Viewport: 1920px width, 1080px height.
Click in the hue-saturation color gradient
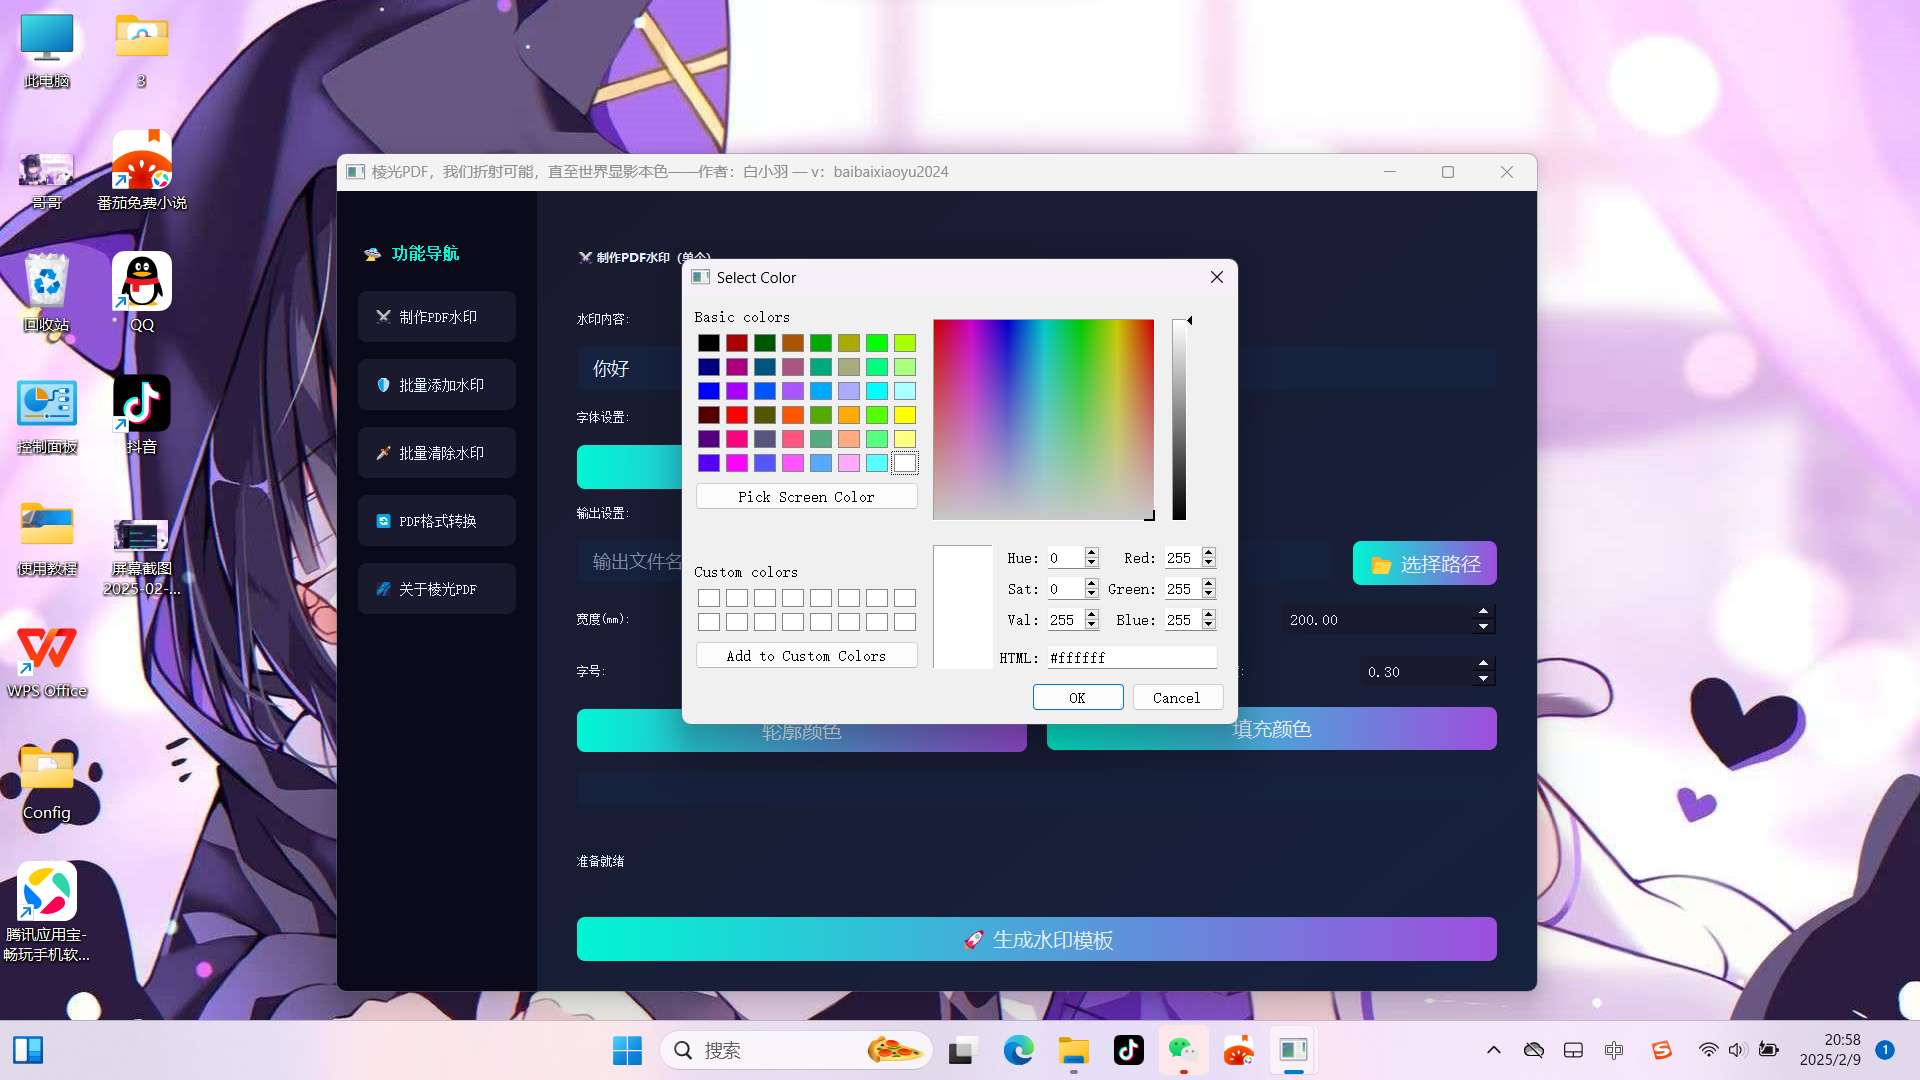click(x=1043, y=420)
